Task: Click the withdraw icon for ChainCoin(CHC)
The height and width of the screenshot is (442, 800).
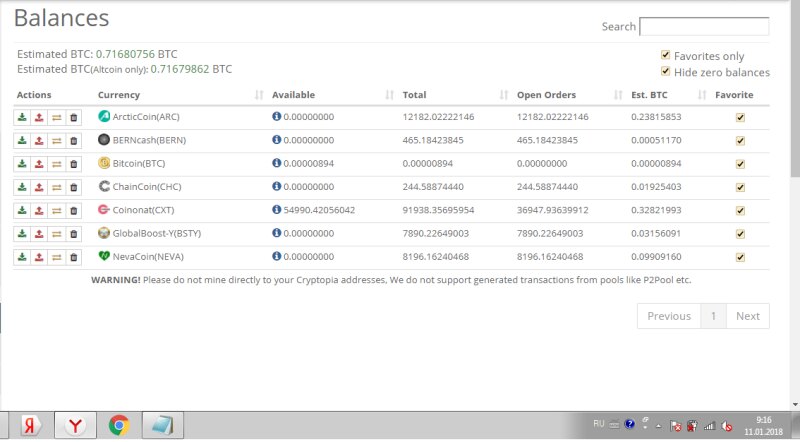Action: tap(39, 187)
